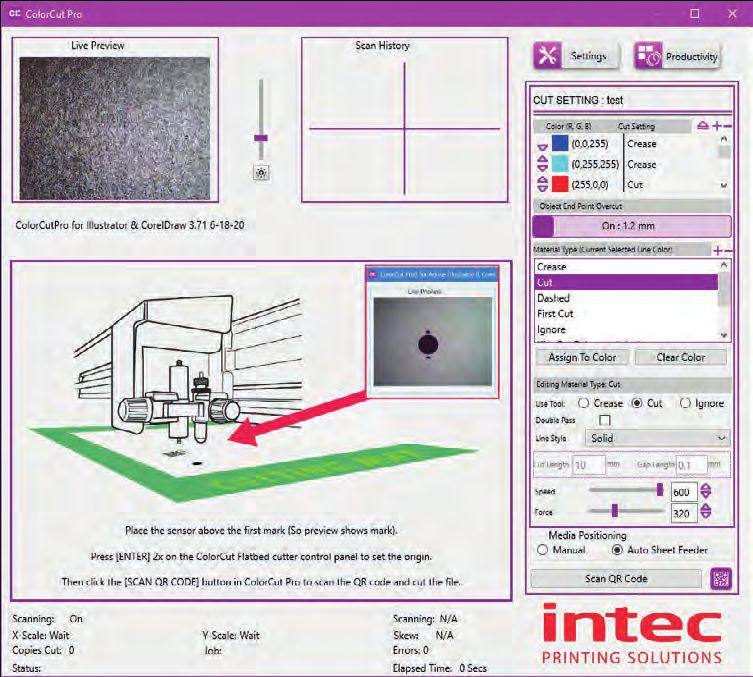
Task: Click the Scan QR Code button
Action: pos(616,579)
